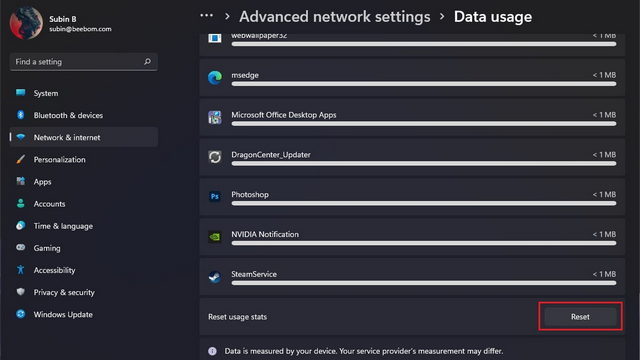Click the '< 1 MB' value for msedge
This screenshot has width=640, height=360.
(604, 75)
